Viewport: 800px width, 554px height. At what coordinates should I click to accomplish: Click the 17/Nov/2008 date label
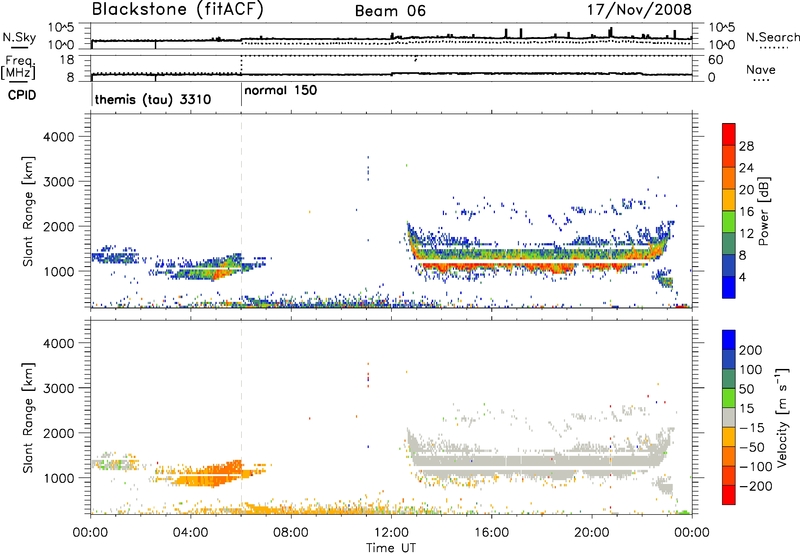[x=639, y=9]
